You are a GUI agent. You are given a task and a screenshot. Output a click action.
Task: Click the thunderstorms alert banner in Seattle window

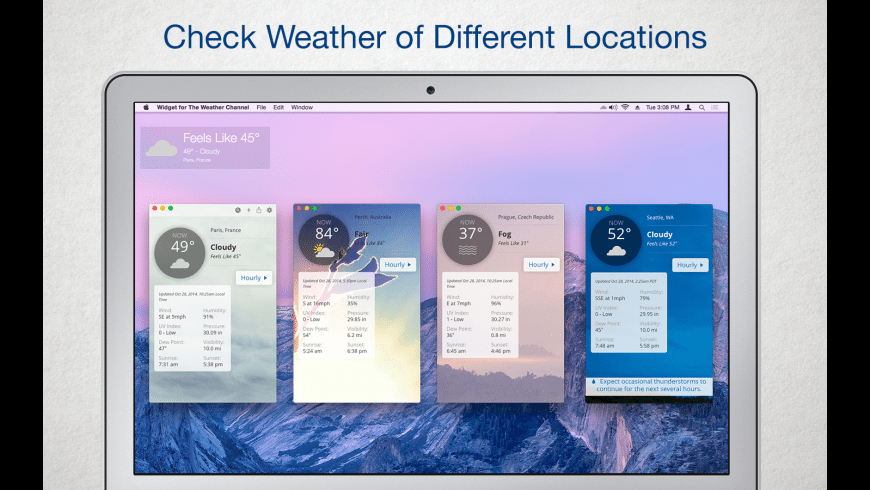(649, 386)
